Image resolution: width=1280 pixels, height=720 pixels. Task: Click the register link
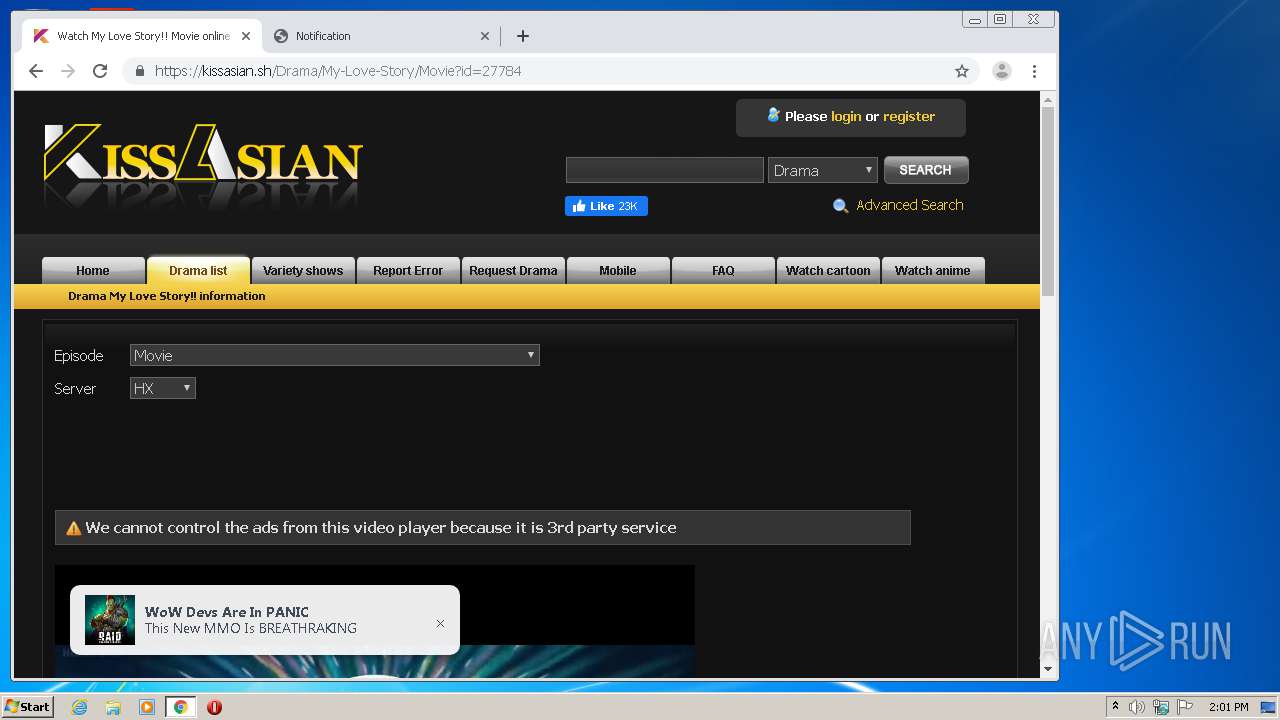click(909, 116)
